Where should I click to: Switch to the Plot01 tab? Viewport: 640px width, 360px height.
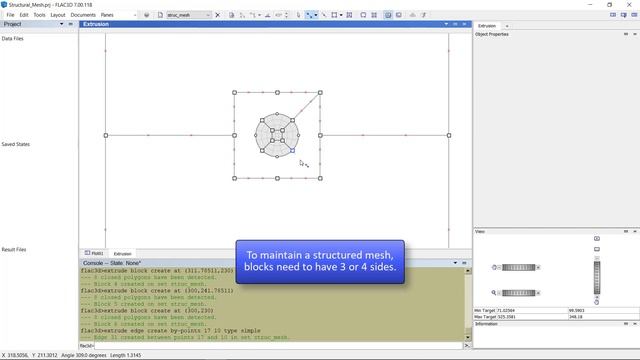click(x=94, y=253)
